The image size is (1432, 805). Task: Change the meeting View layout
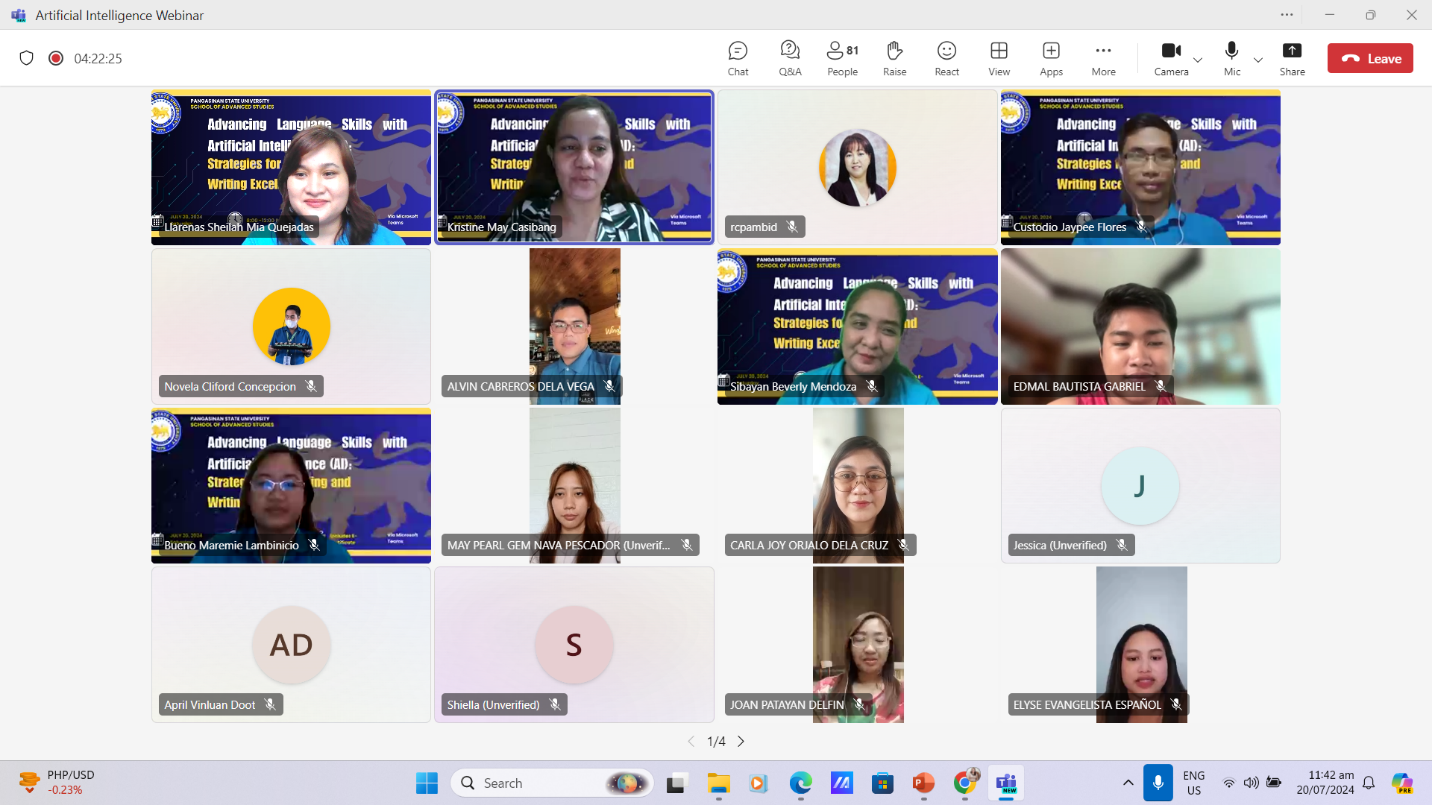pyautogui.click(x=998, y=58)
